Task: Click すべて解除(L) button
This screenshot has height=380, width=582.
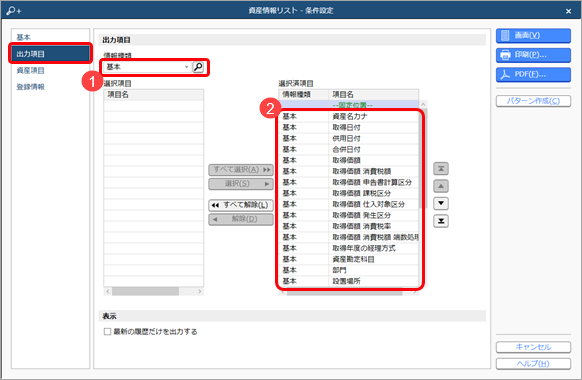Action: click(x=241, y=205)
